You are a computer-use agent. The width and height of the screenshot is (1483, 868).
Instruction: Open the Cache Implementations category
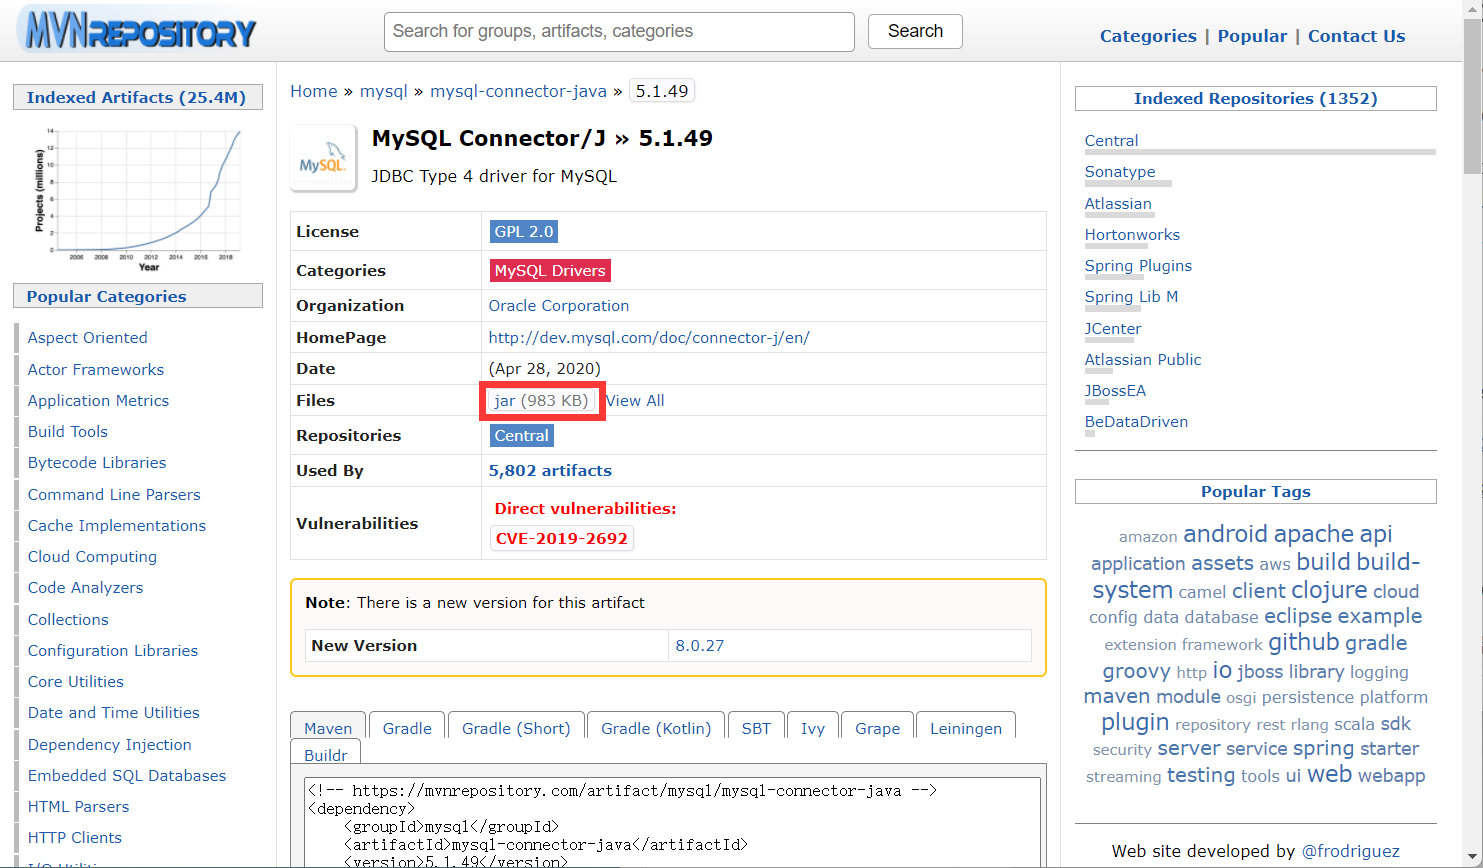point(117,526)
